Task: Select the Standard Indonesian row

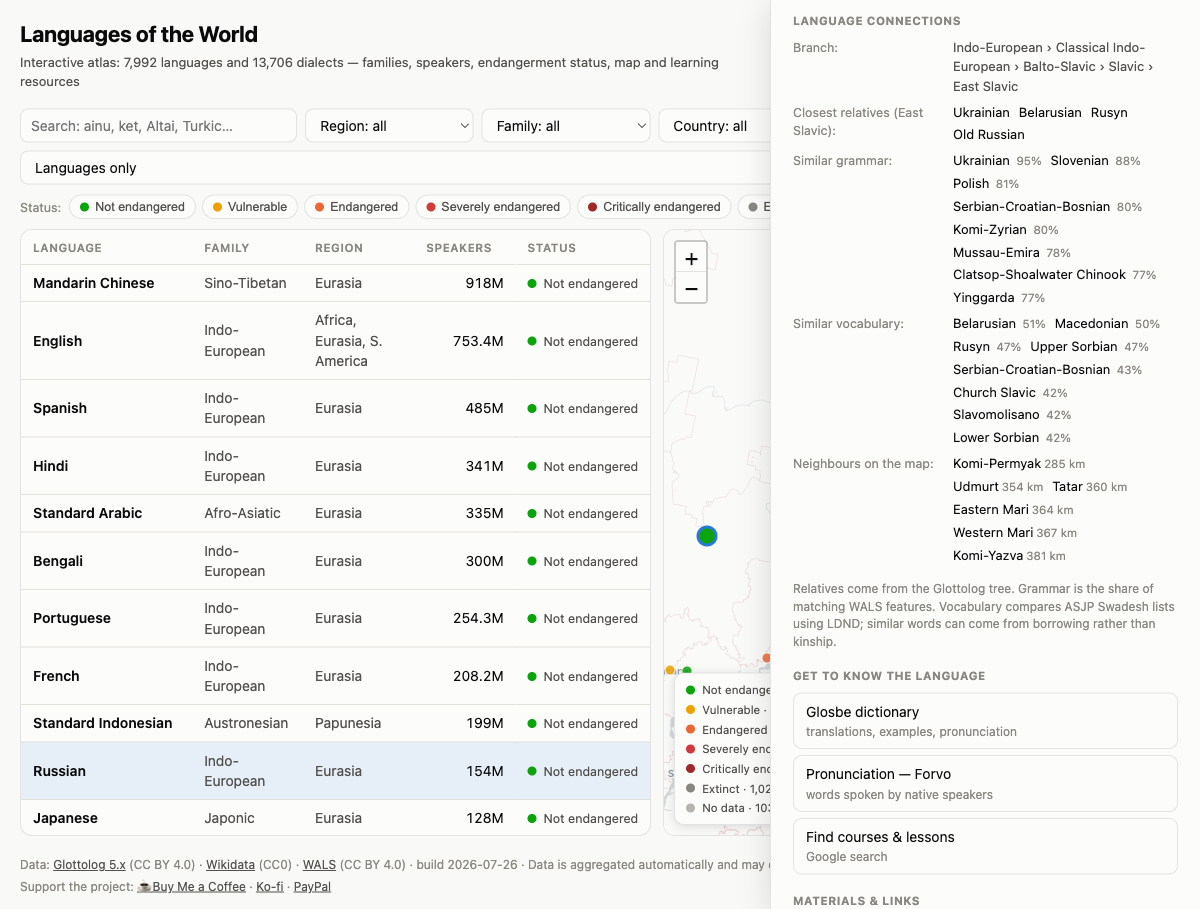Action: coord(336,723)
